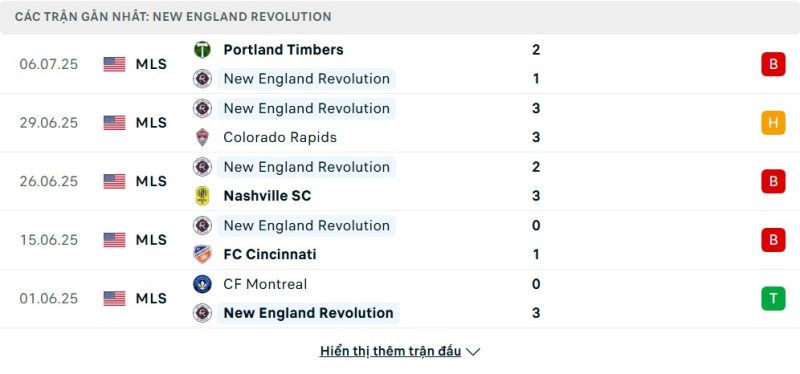The image size is (800, 374).
Task: Click MLS label on the 29.06.25 row
Action: 151,123
